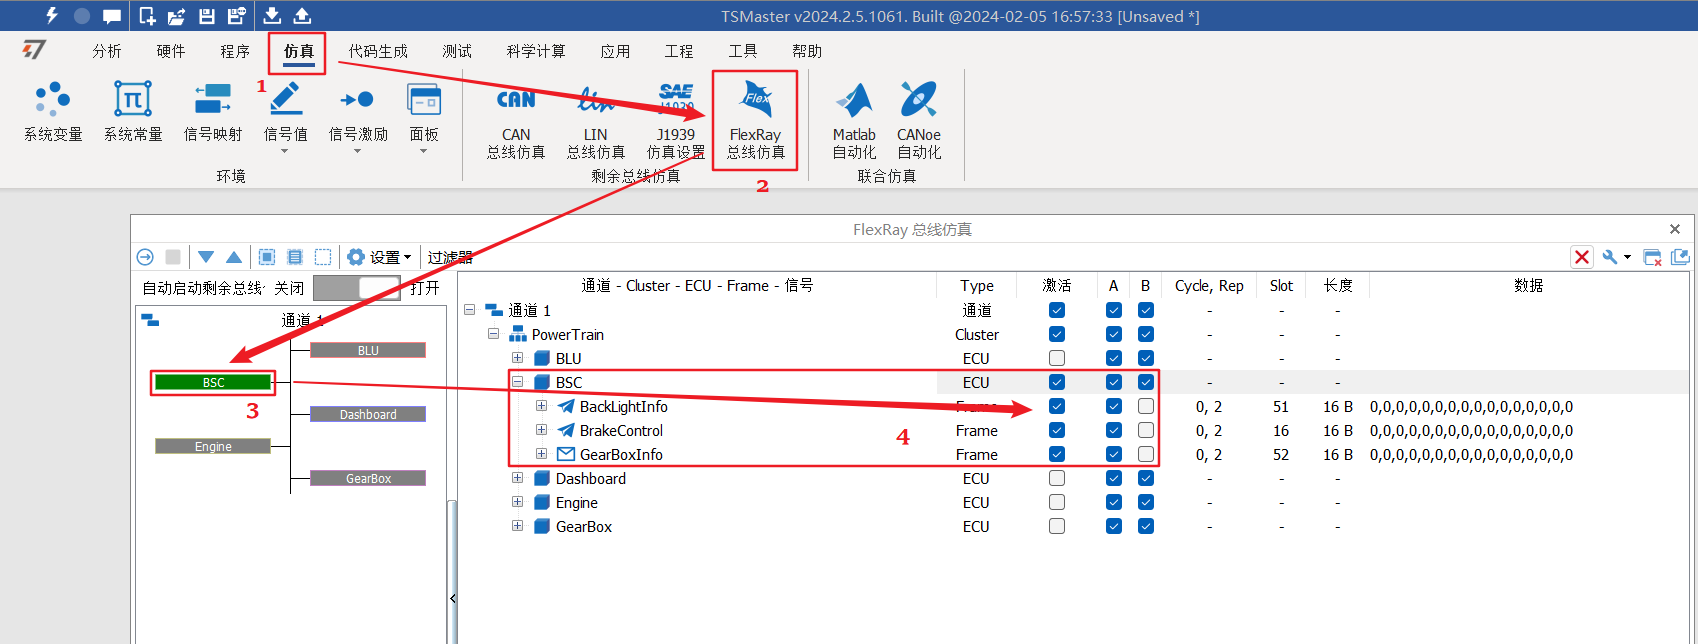
Task: Toggle 激活 checkbox for PowerTrain cluster
Action: click(x=1057, y=334)
